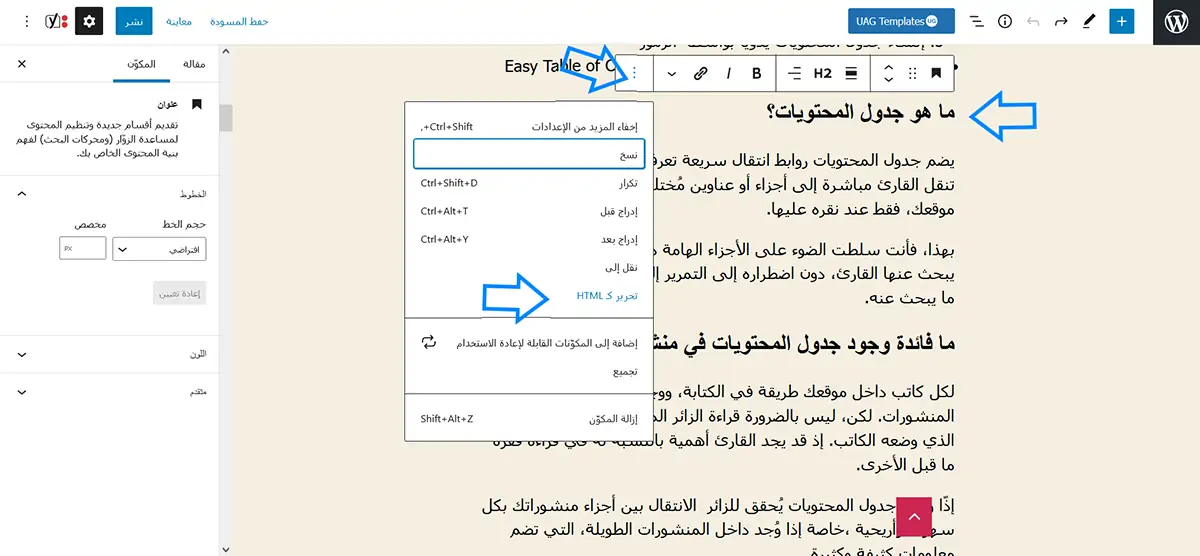Switch to the مقالة sidebar tab
The width and height of the screenshot is (1200, 556).
click(194, 64)
